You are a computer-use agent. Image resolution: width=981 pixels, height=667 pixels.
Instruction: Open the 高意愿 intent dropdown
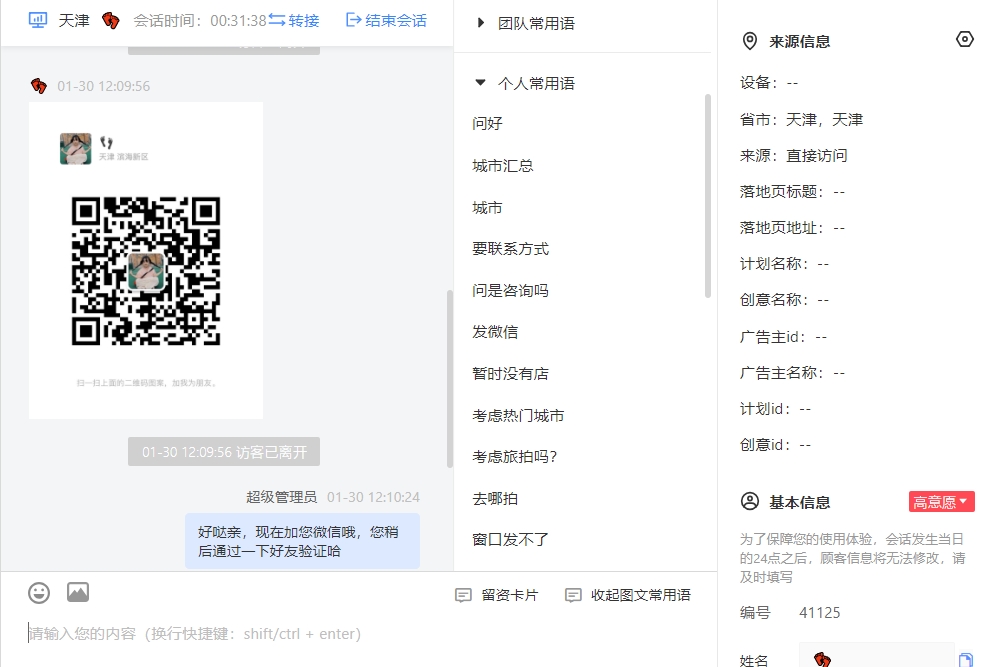click(941, 502)
